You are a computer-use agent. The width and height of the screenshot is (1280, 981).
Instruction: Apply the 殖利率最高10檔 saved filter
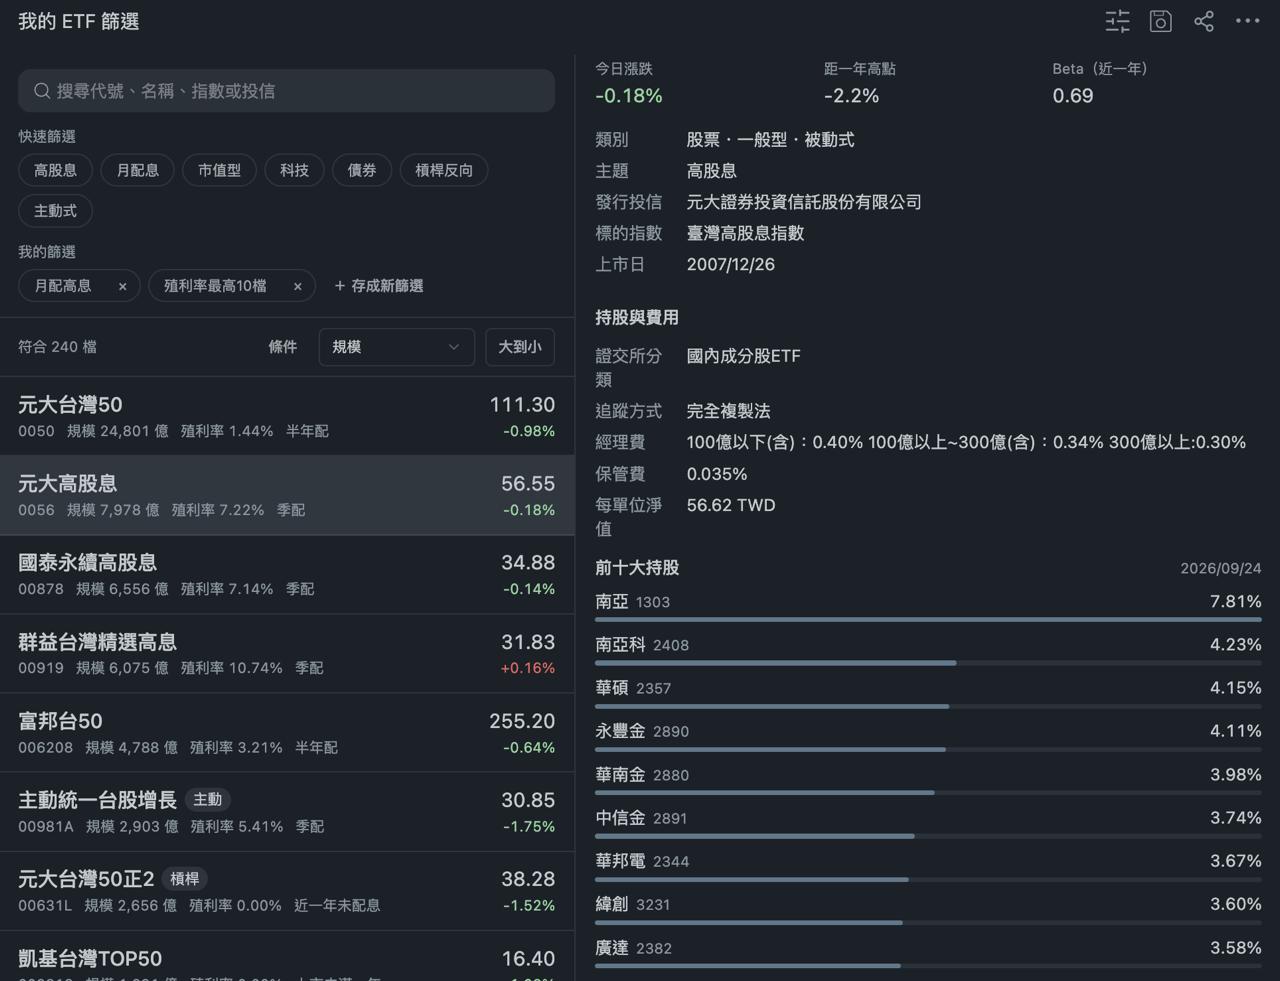pyautogui.click(x=215, y=286)
